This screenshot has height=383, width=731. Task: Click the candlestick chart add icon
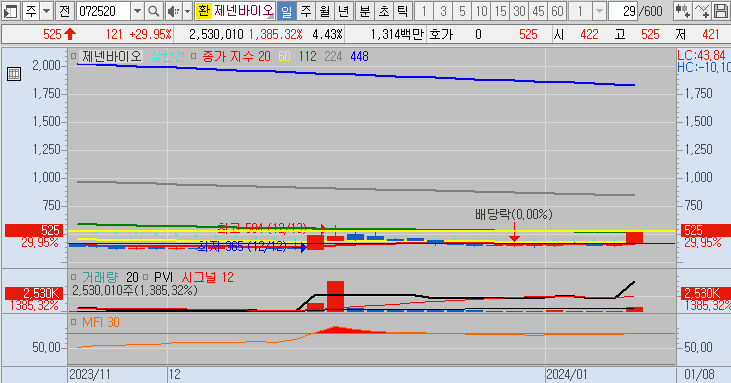coord(683,11)
